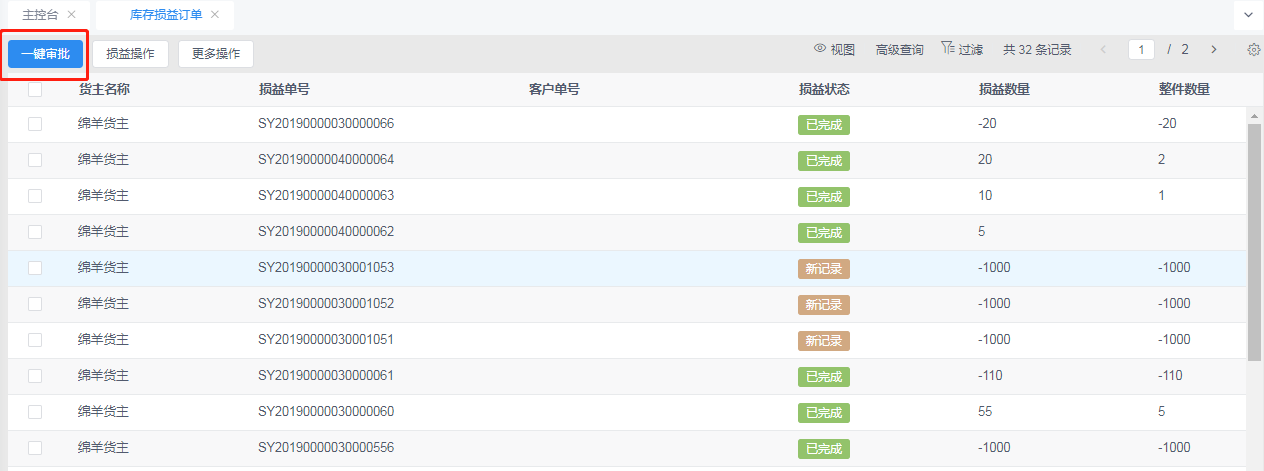1264x471 pixels.
Task: Close the 主控台 tab
Action: point(71,15)
